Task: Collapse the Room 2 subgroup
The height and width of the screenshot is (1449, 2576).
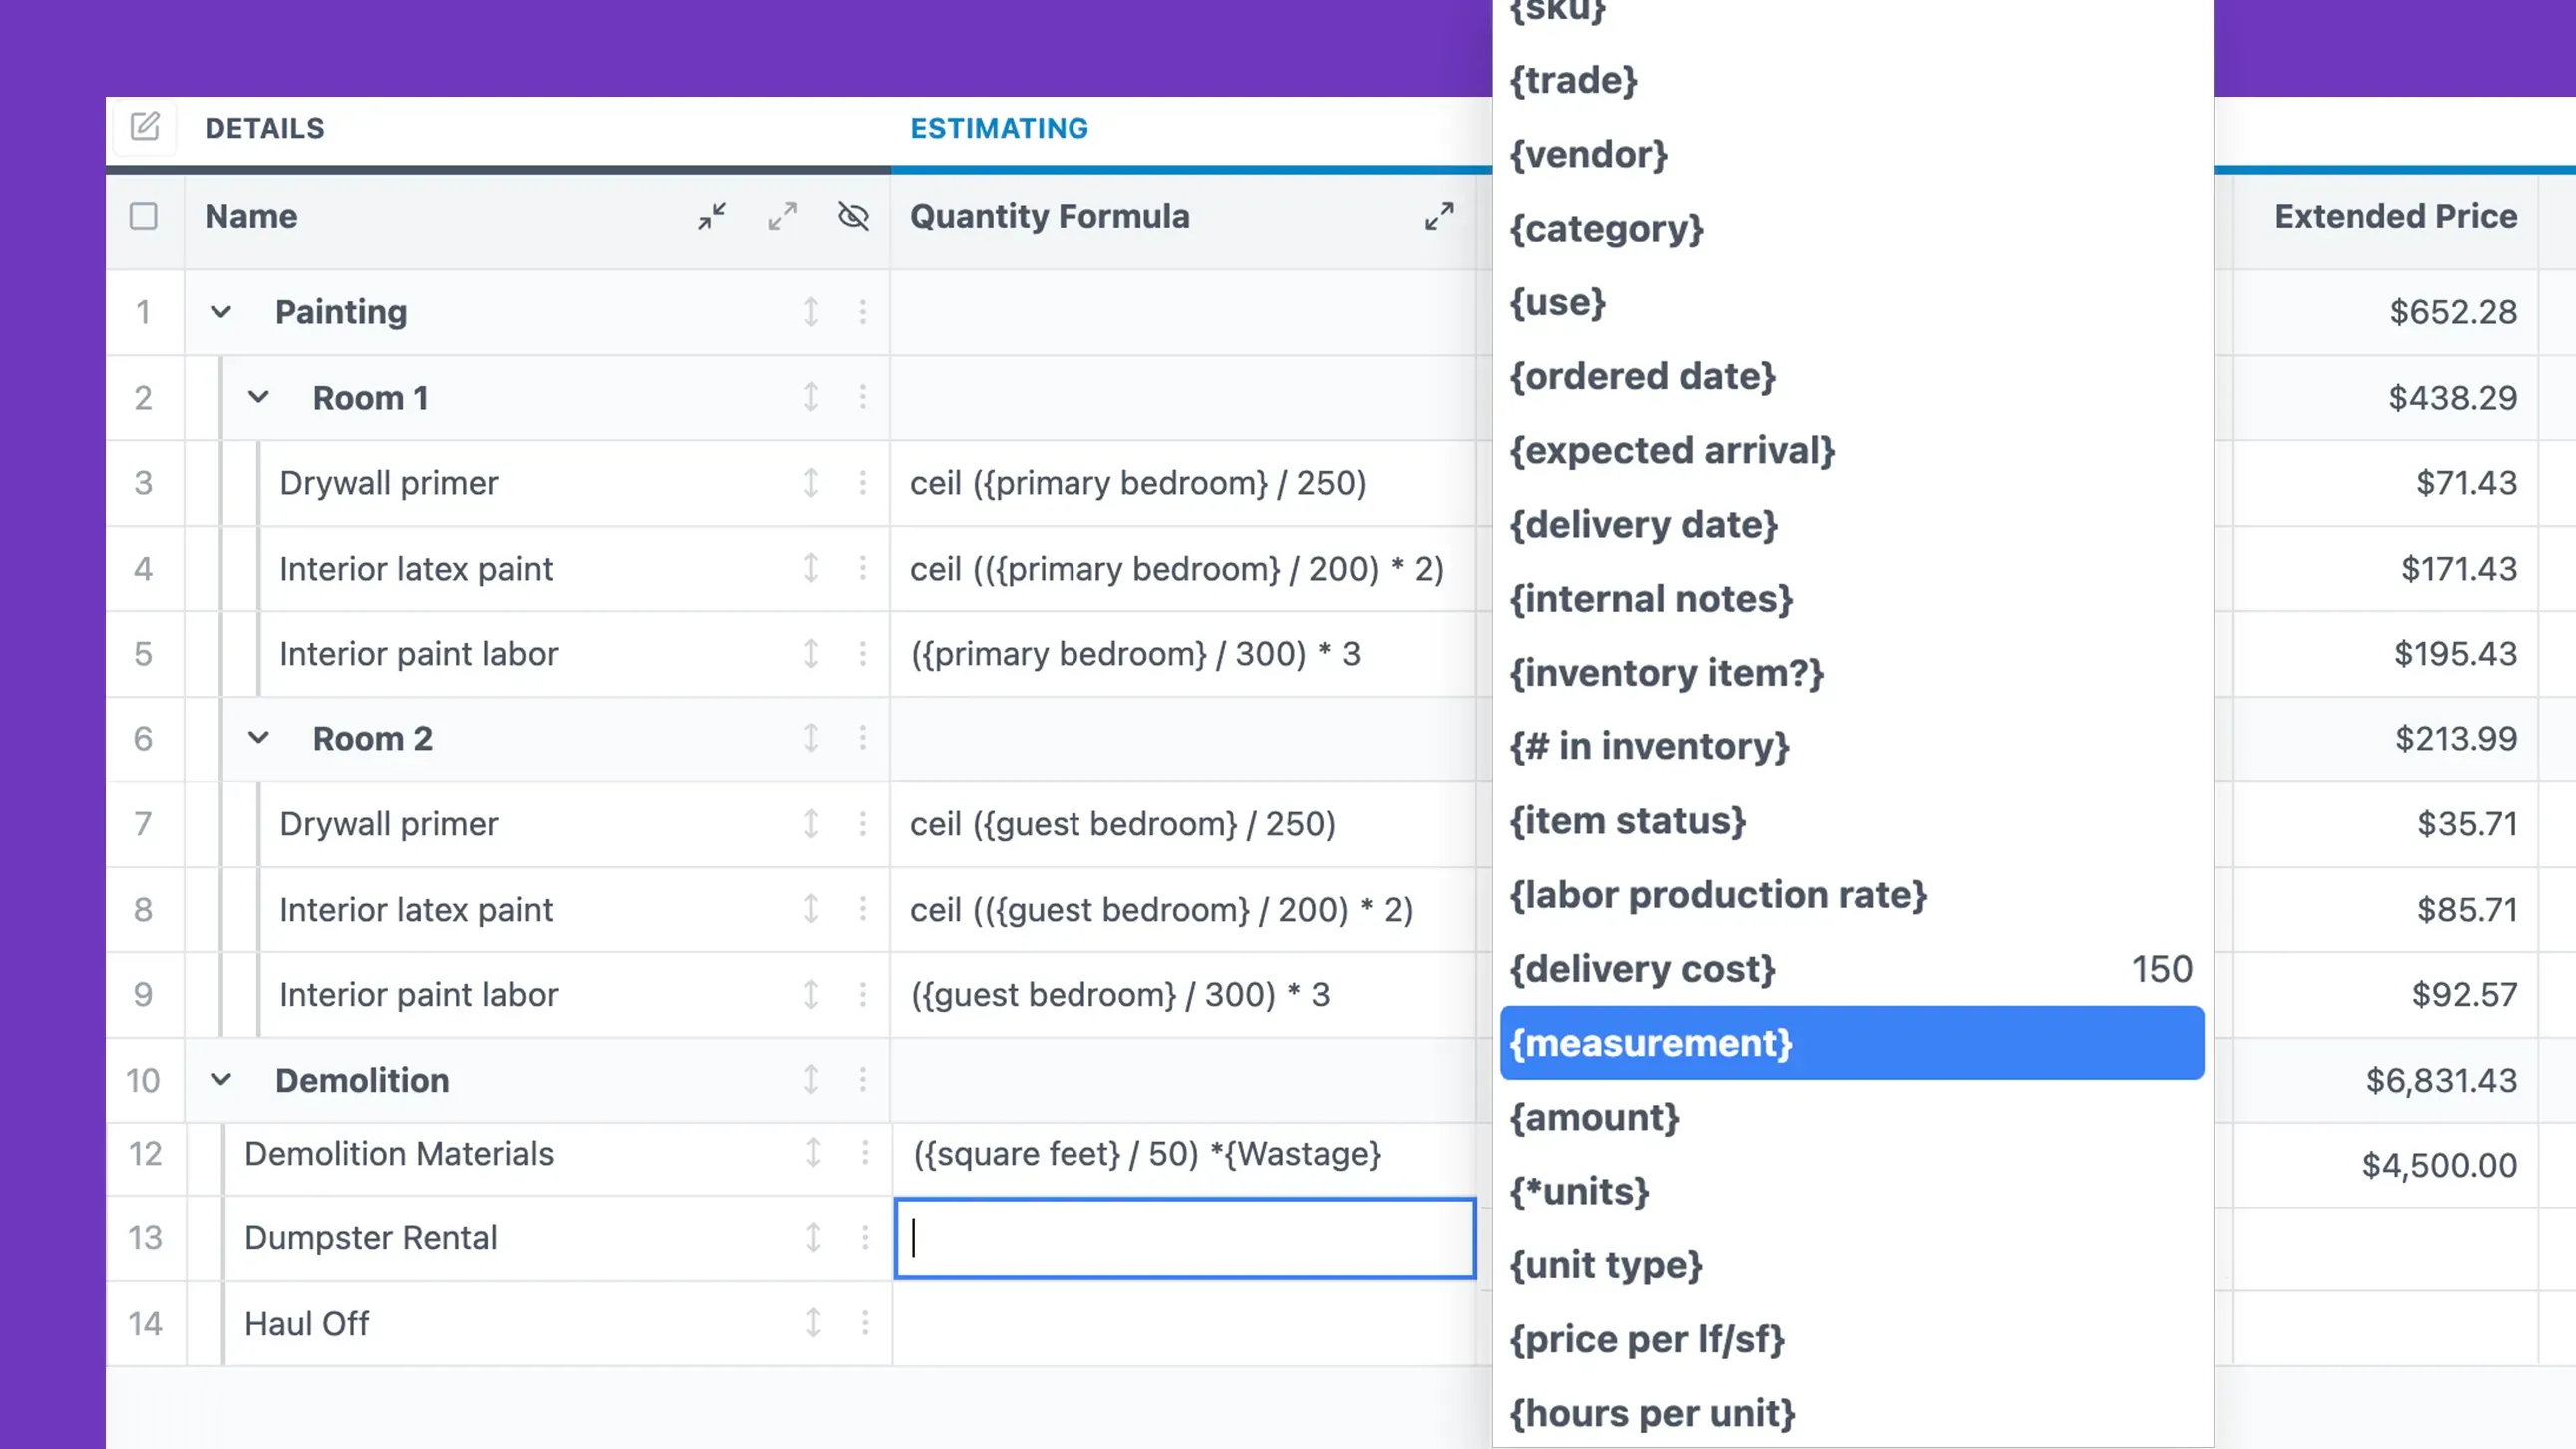Action: 258,739
